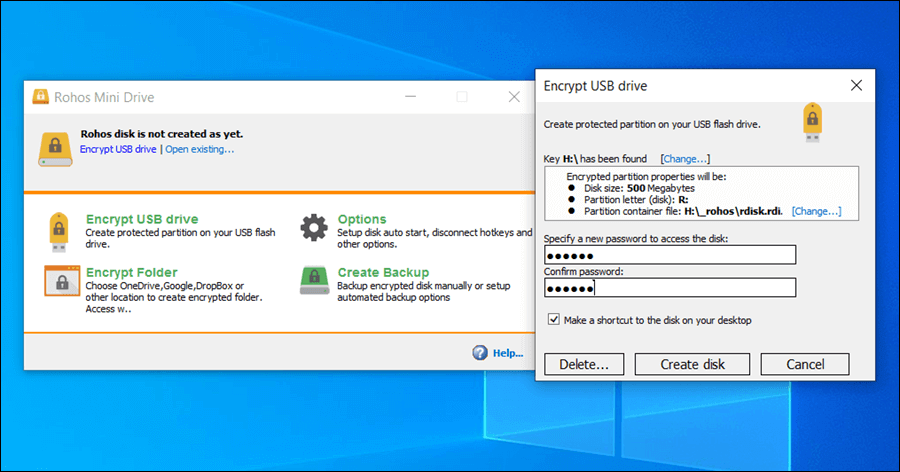900x472 pixels.
Task: Click Change link beside the partition container file
Action: (816, 211)
